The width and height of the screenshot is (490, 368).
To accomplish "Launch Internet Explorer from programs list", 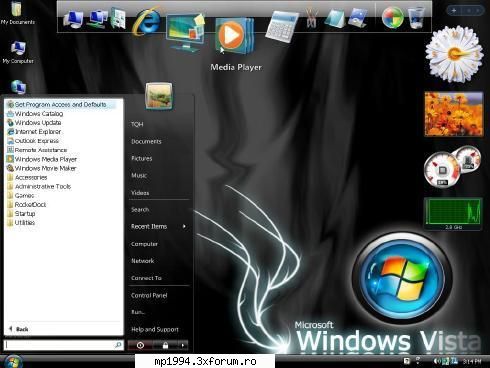I will pyautogui.click(x=34, y=132).
